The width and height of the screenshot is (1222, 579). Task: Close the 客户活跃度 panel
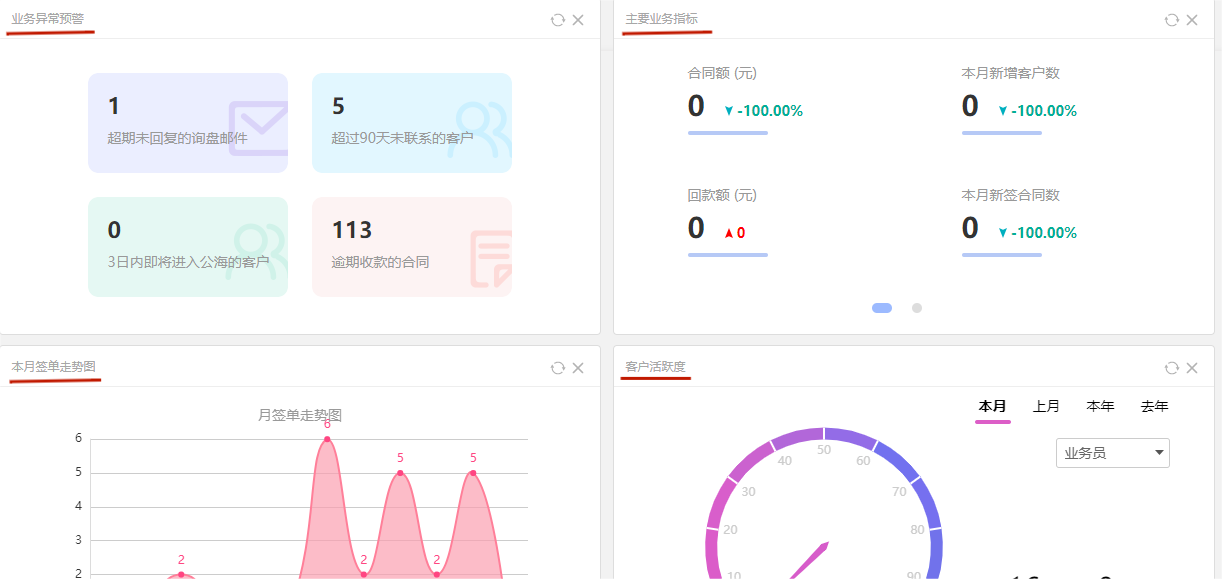click(x=1192, y=368)
